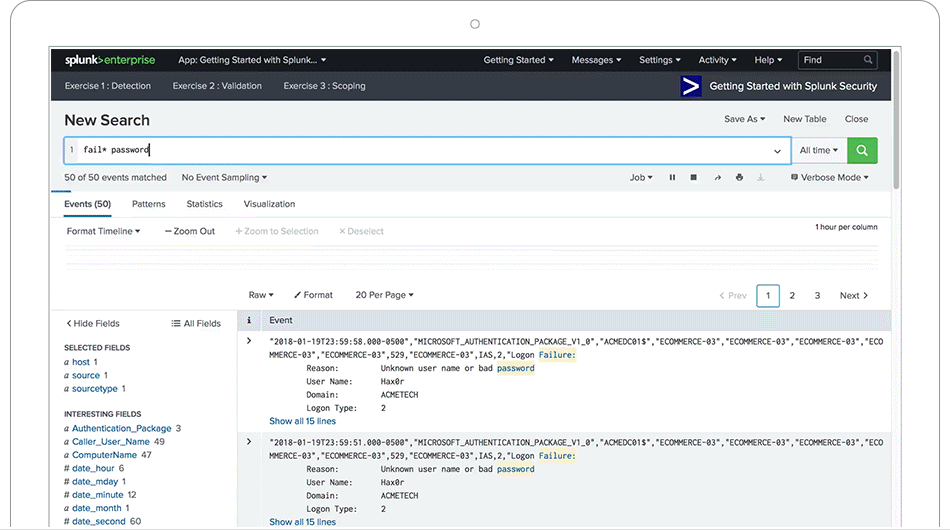Open the Raw display dropdown
This screenshot has height=530, width=950.
(x=261, y=295)
